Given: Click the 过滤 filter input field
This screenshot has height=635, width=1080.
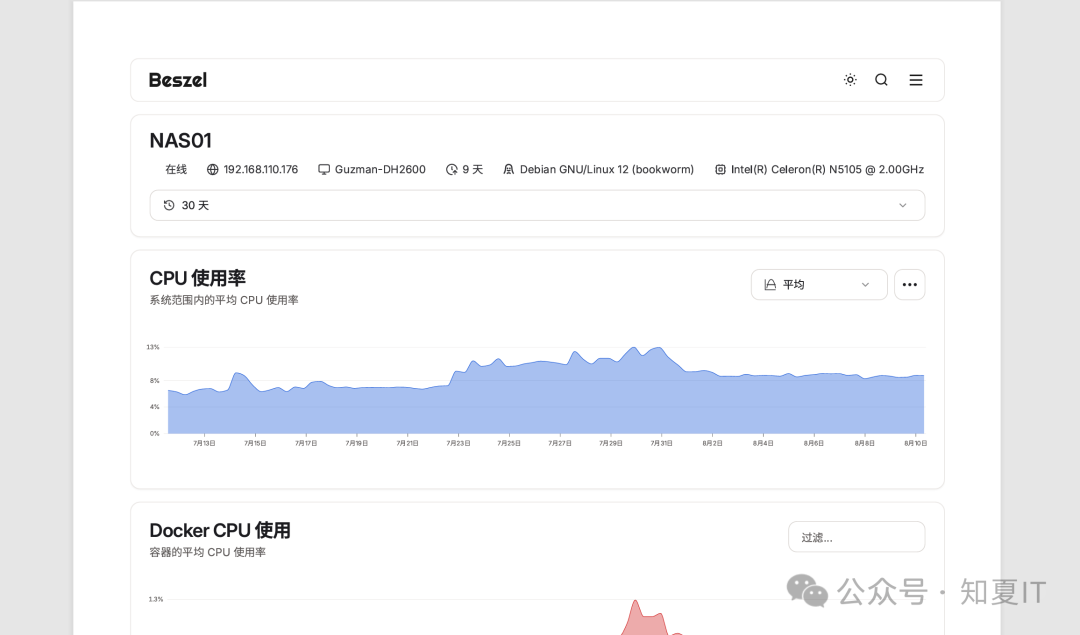Looking at the screenshot, I should point(856,537).
